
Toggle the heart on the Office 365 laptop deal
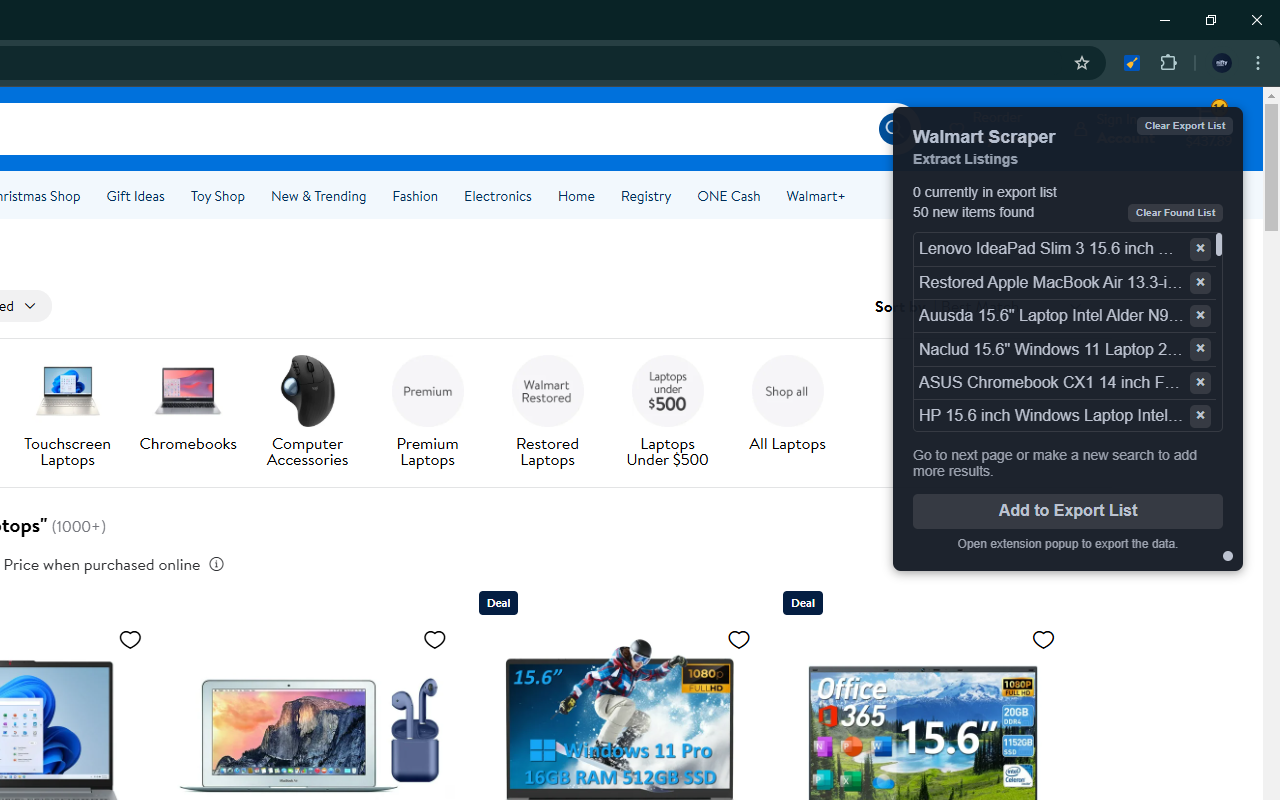click(1043, 639)
